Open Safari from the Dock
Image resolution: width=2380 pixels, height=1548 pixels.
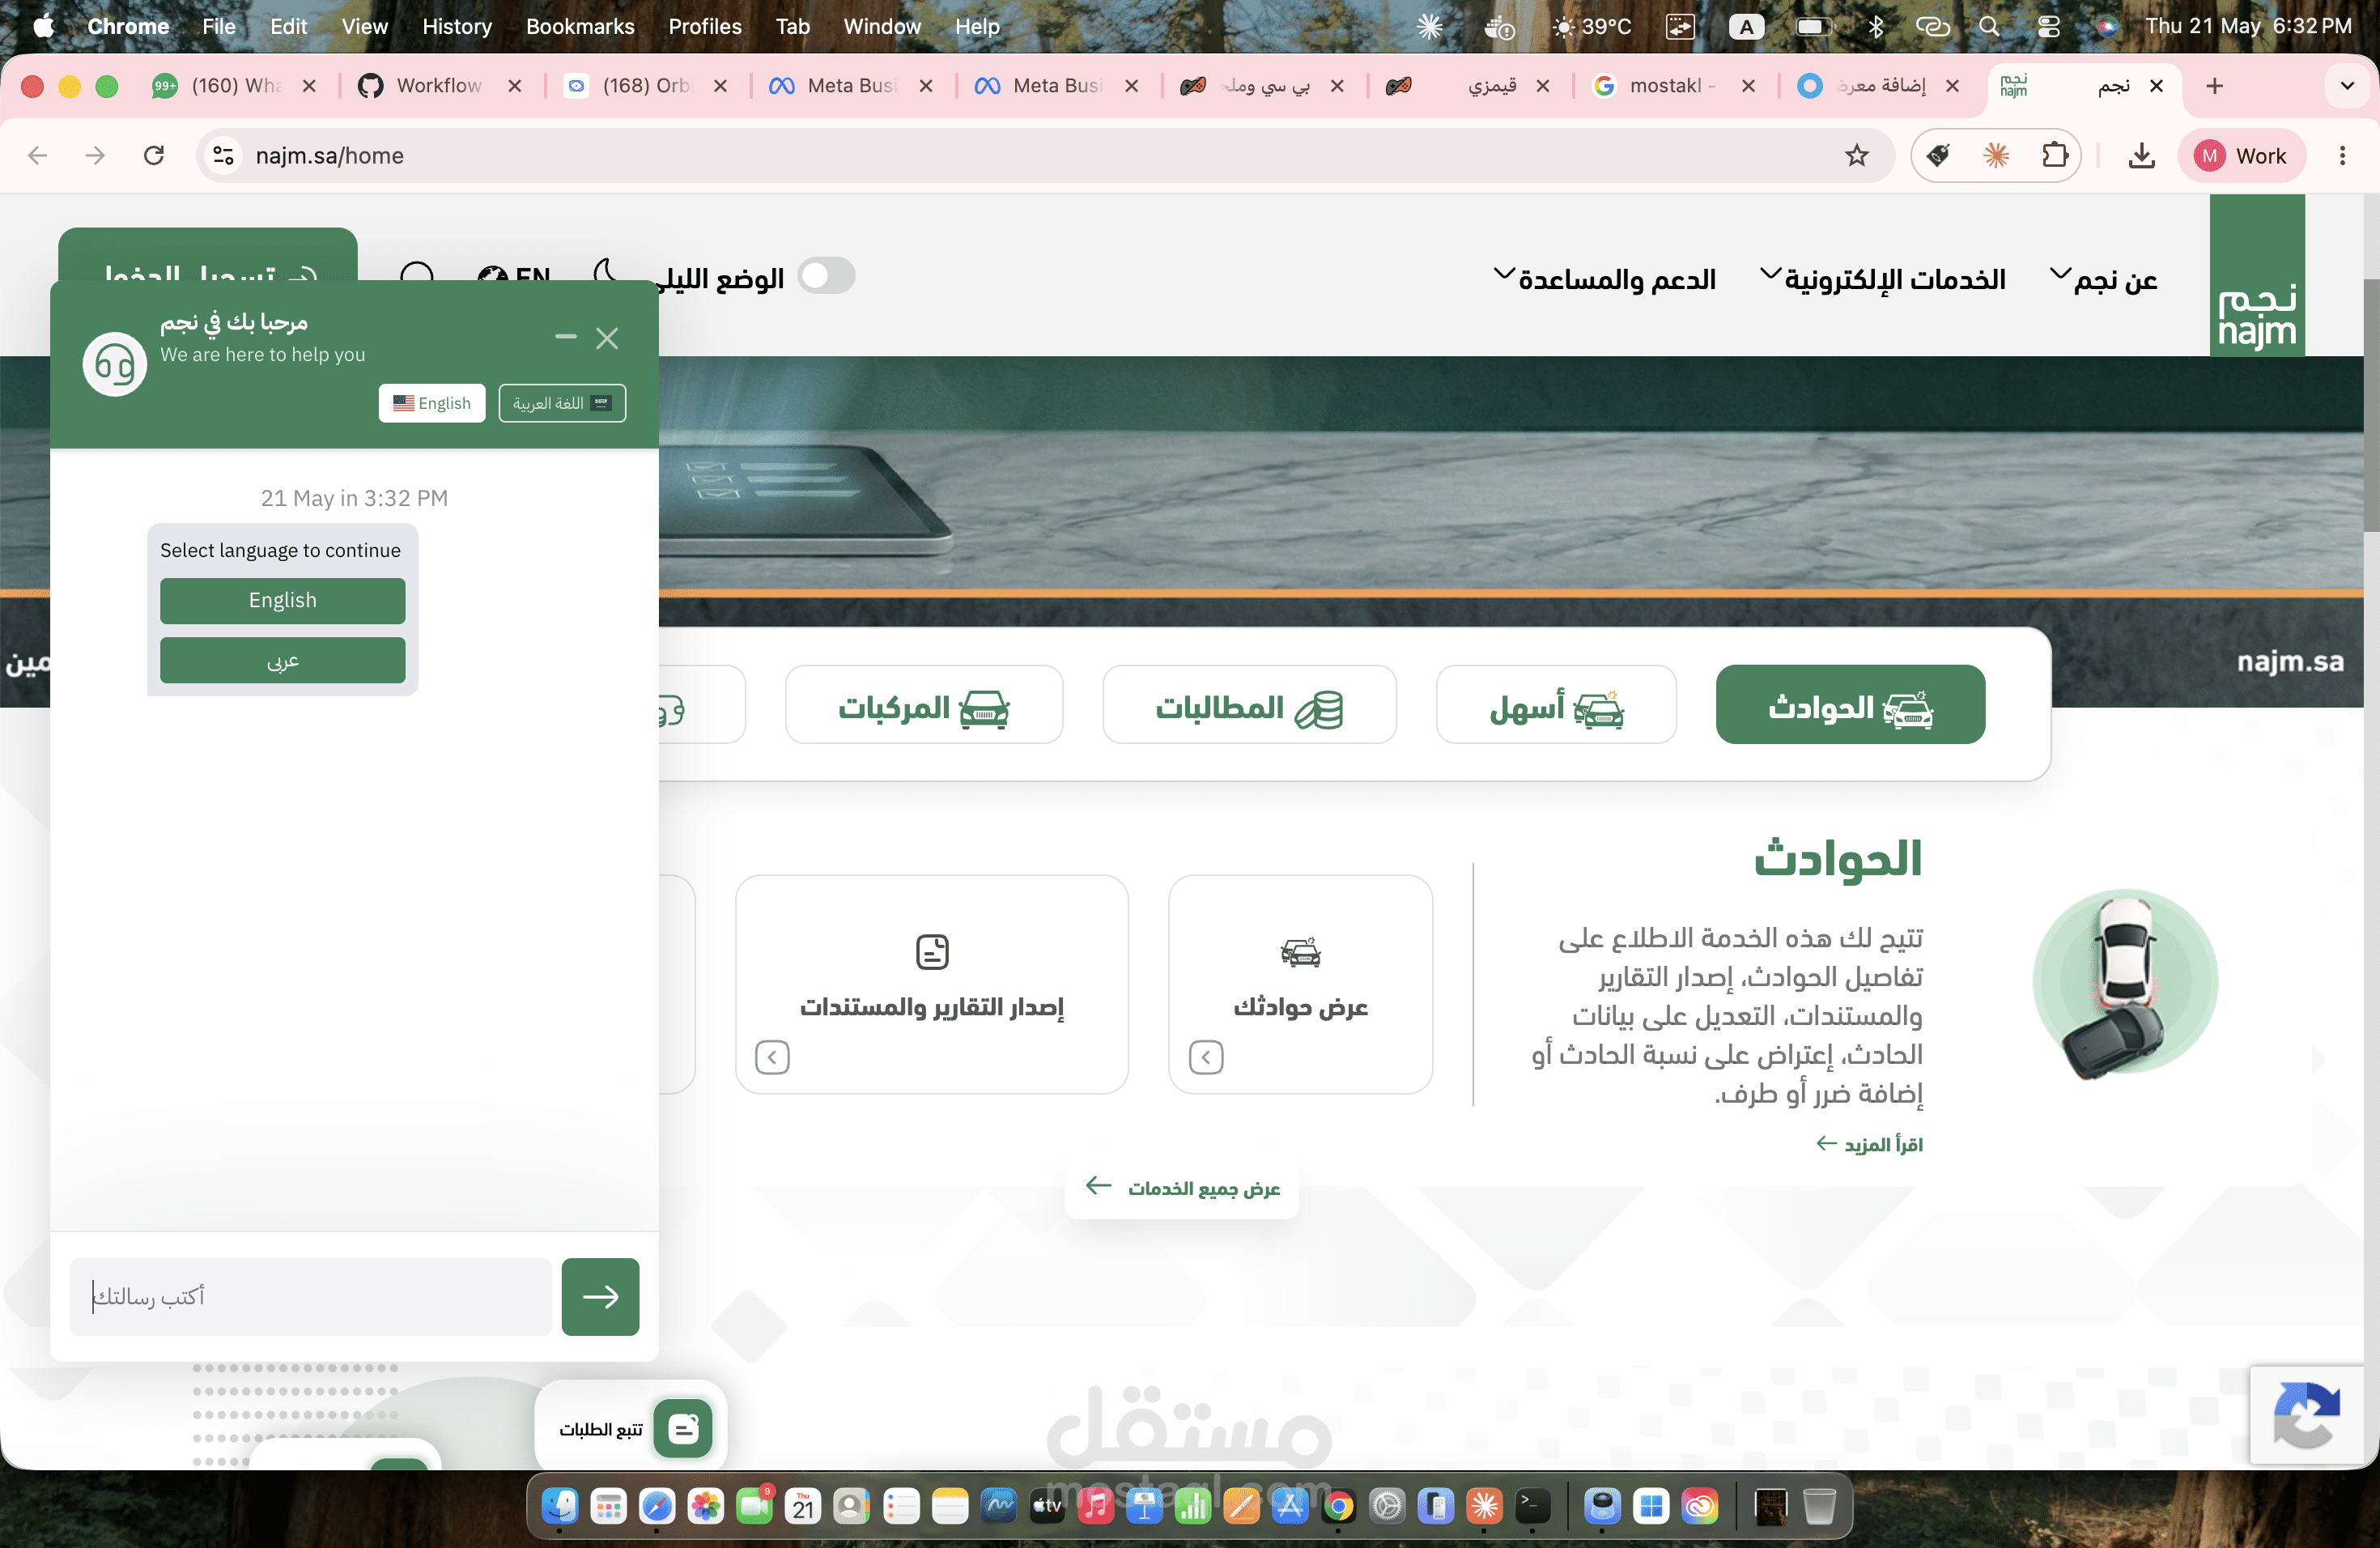(x=657, y=1506)
